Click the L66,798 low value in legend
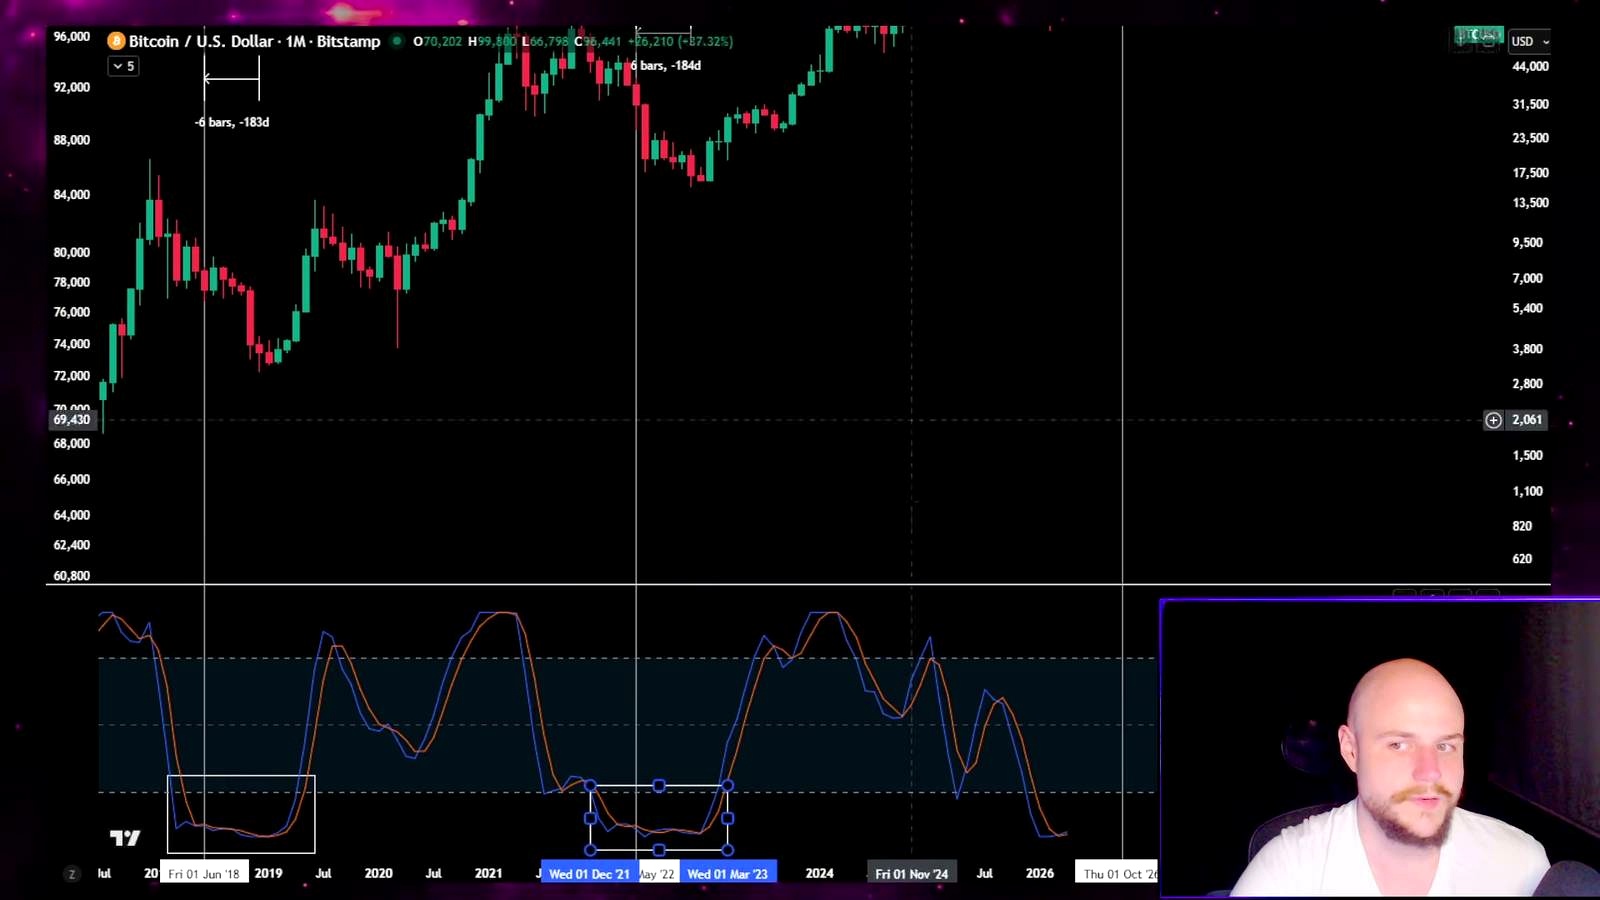1600x900 pixels. [545, 41]
